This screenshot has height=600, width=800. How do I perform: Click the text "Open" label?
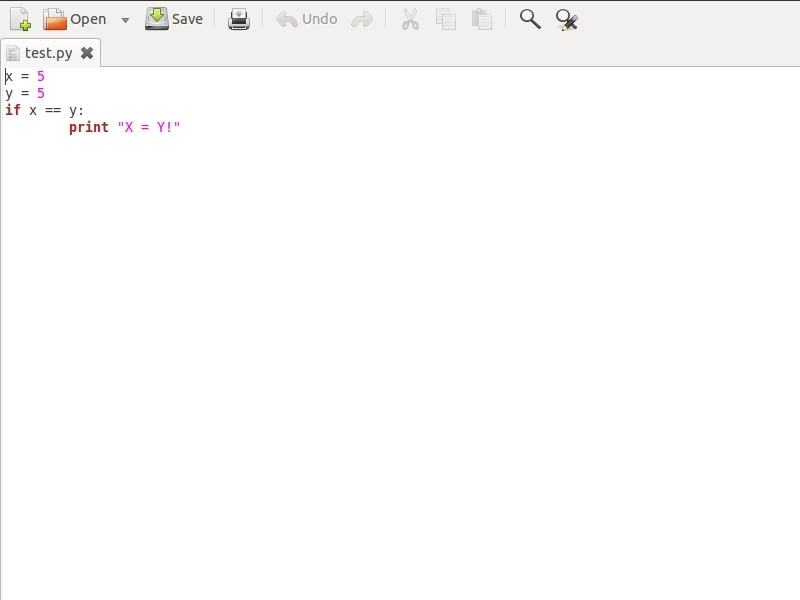pos(88,19)
